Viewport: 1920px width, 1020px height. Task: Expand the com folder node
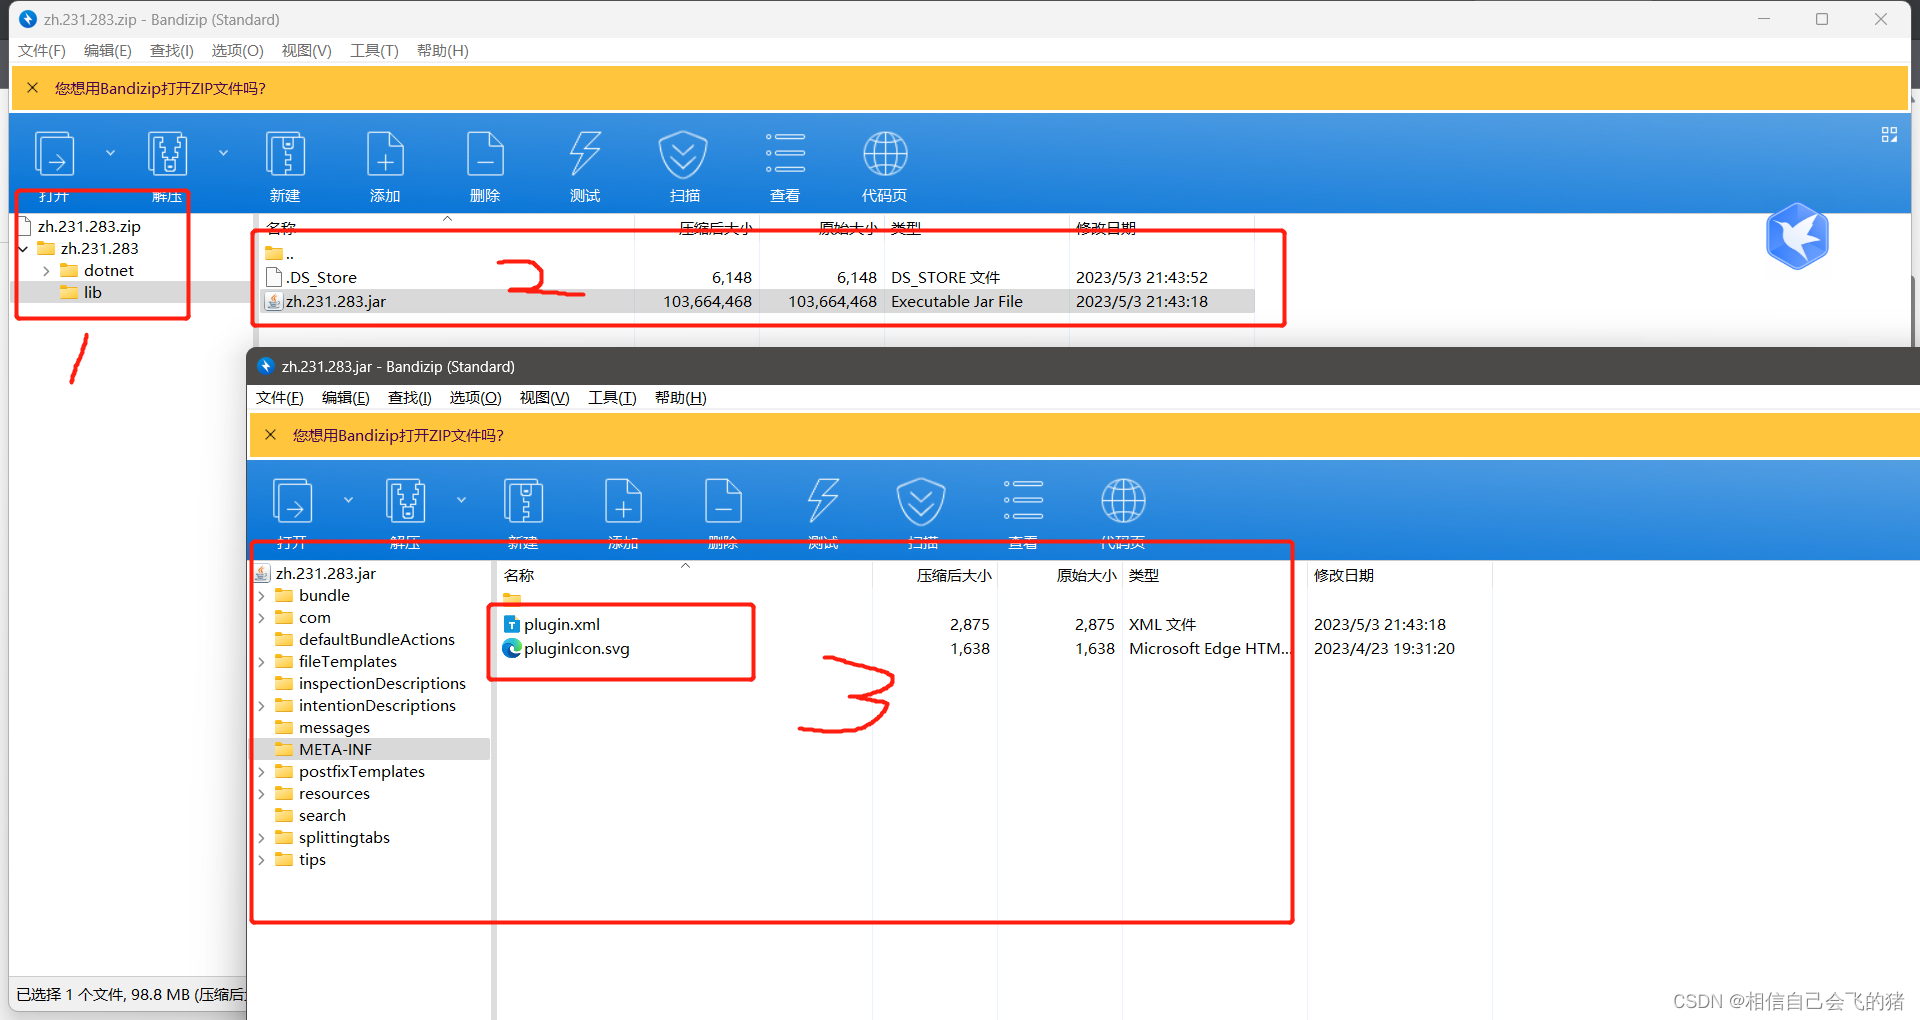click(262, 618)
